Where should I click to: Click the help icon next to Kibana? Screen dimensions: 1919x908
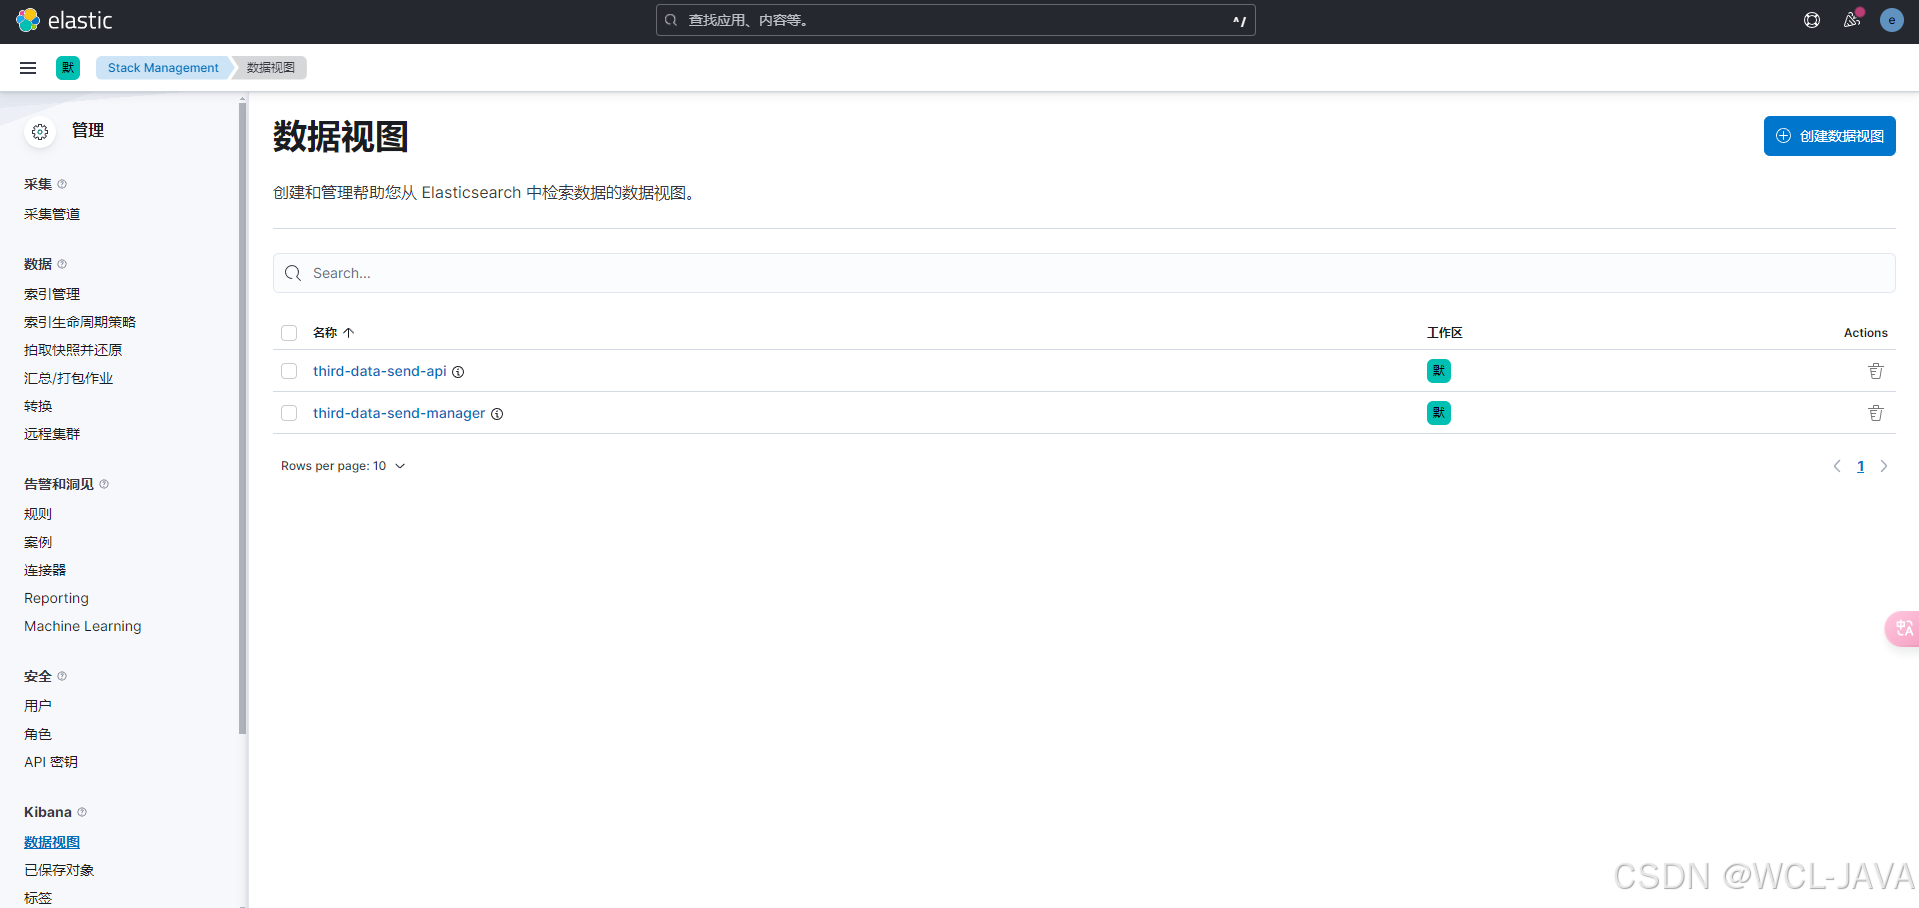(82, 812)
